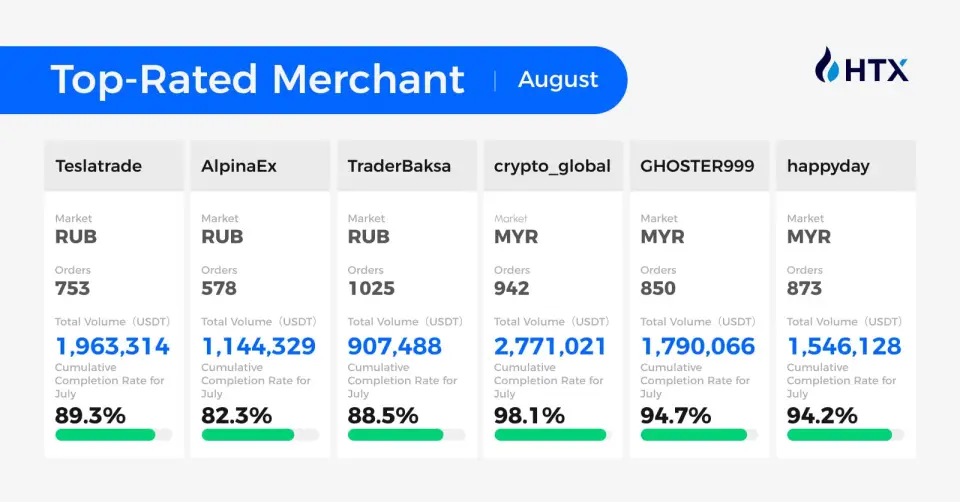Open the Teslatrade merchant header

tap(114, 166)
